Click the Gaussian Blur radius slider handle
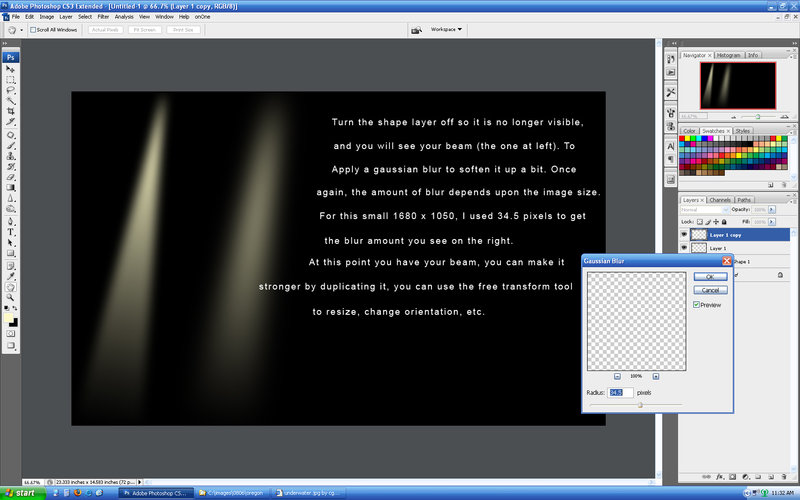The image size is (800, 500). click(640, 404)
